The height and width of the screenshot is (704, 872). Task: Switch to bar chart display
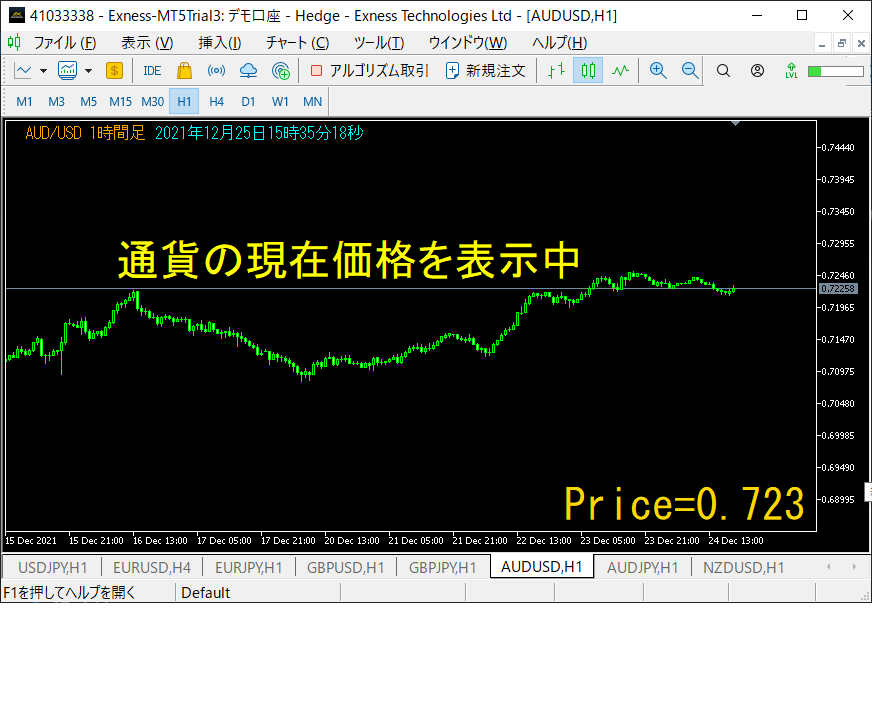pyautogui.click(x=556, y=71)
